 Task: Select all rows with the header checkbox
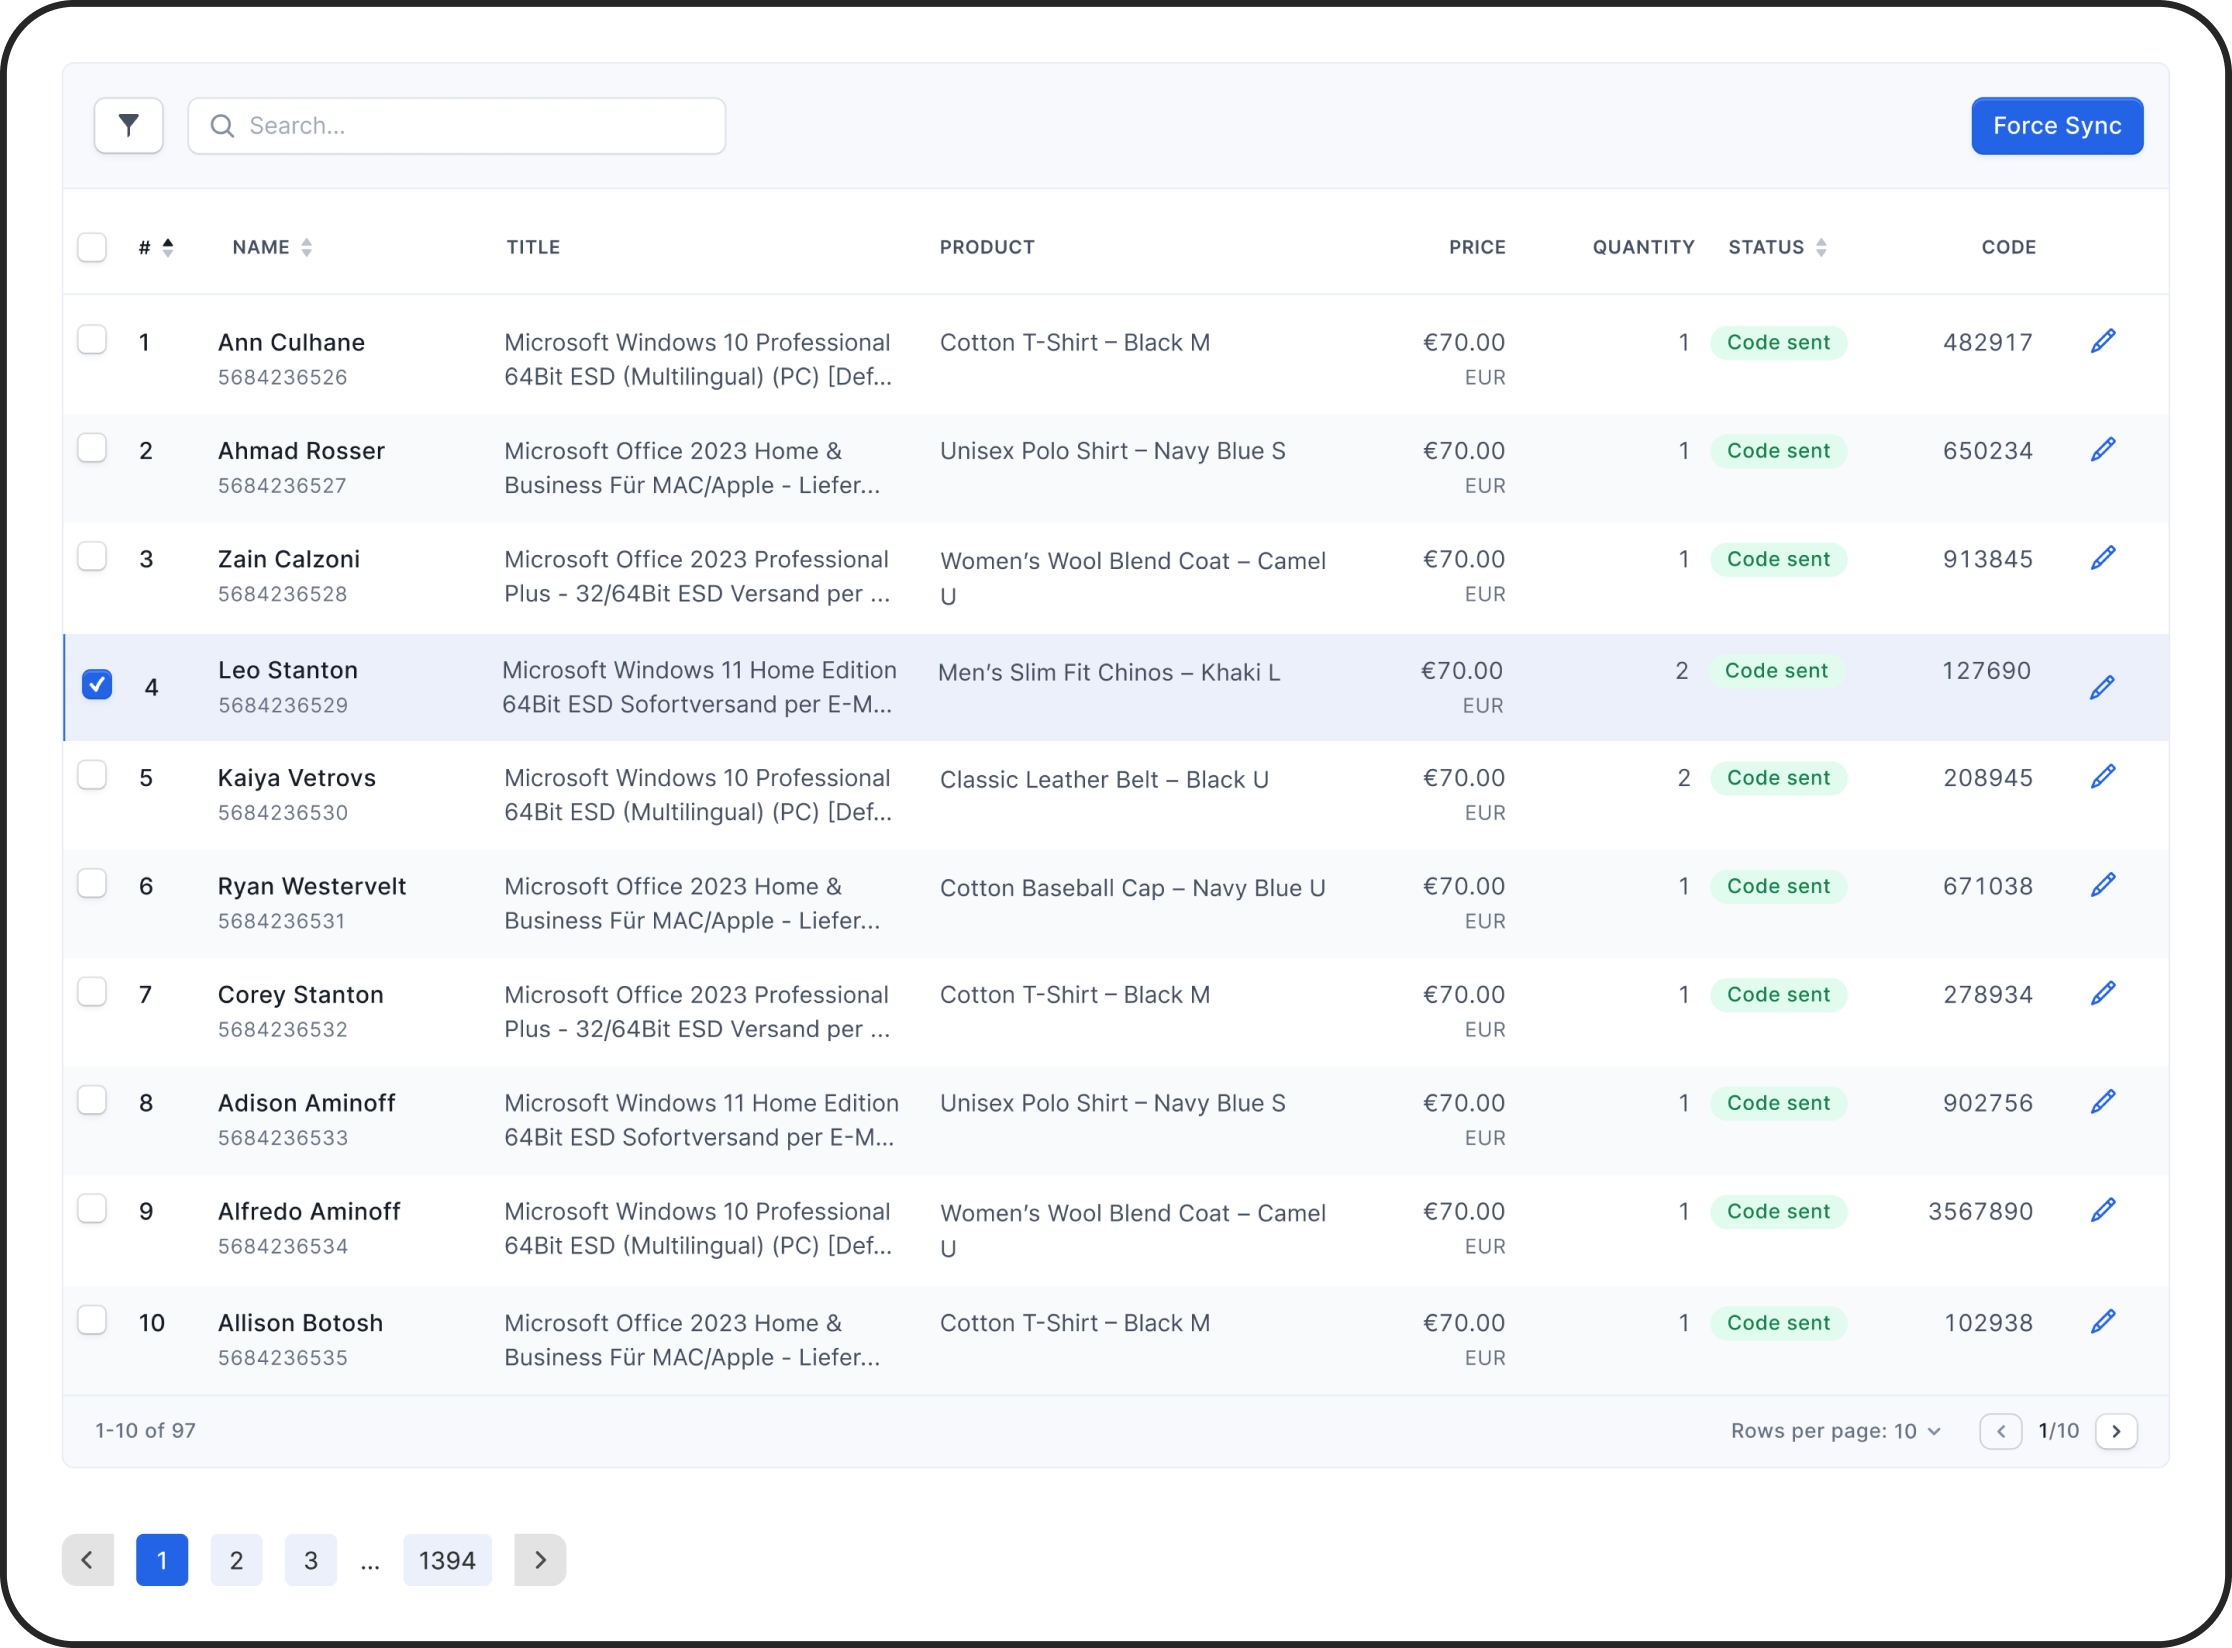92,246
